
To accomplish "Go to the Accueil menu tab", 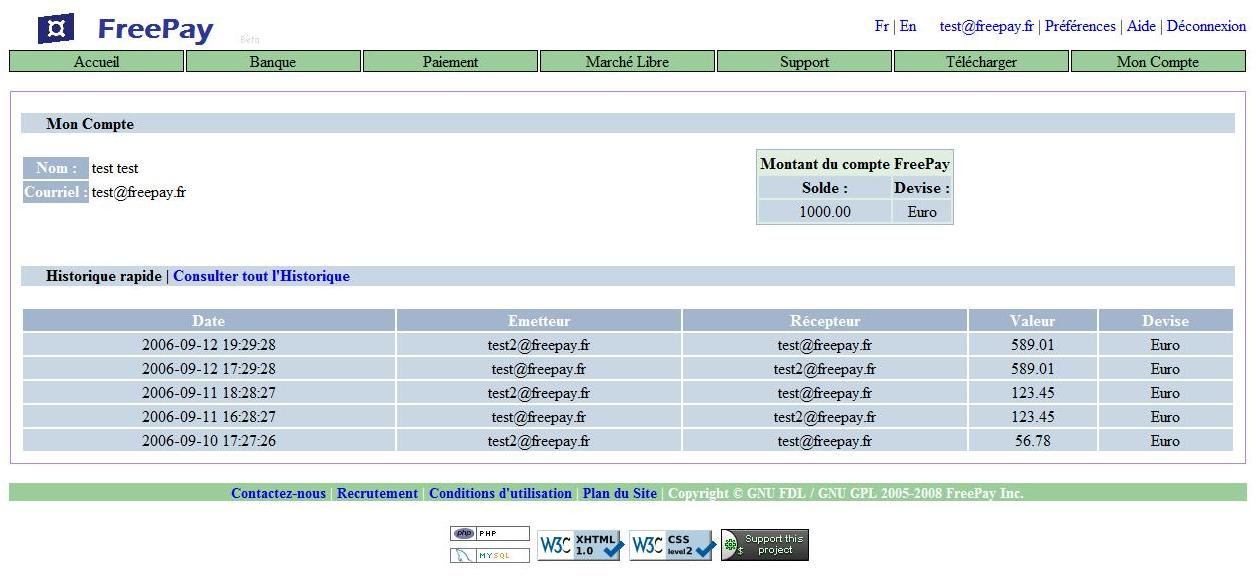I will 96,62.
